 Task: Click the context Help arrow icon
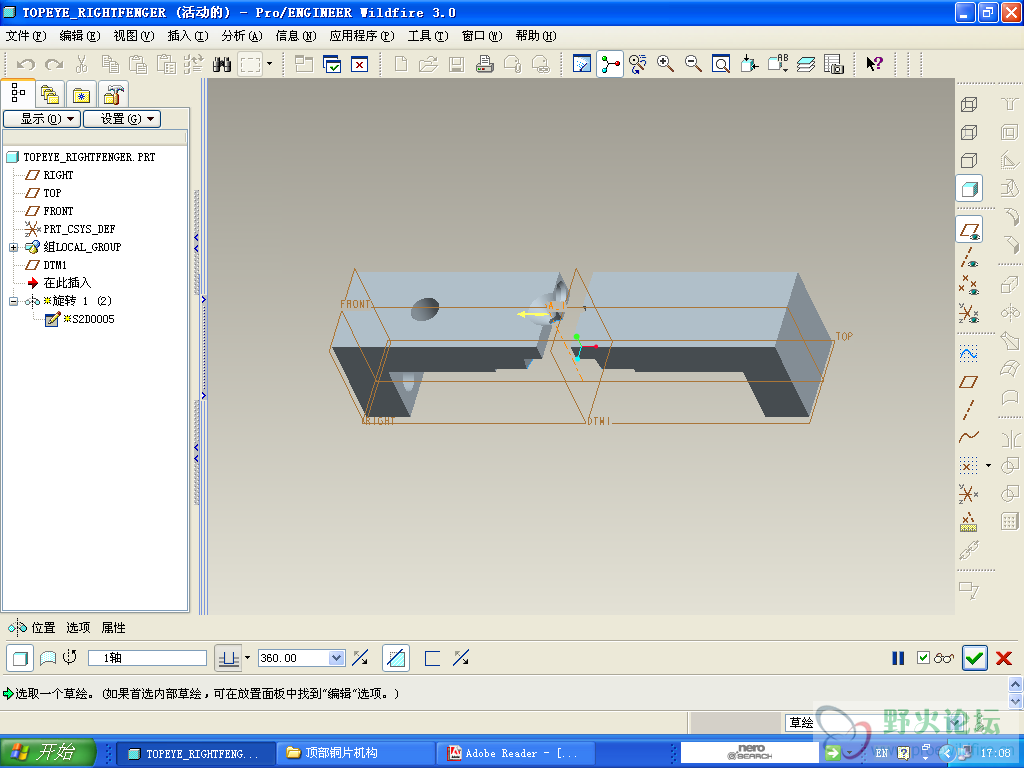tap(874, 64)
